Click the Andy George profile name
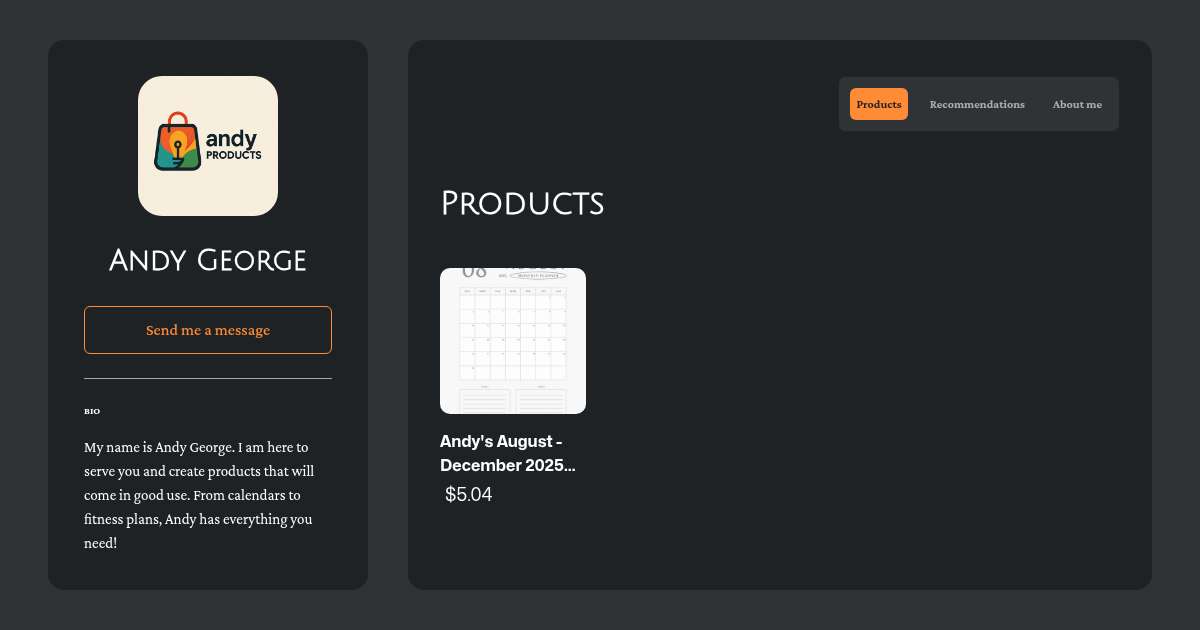 (x=208, y=261)
